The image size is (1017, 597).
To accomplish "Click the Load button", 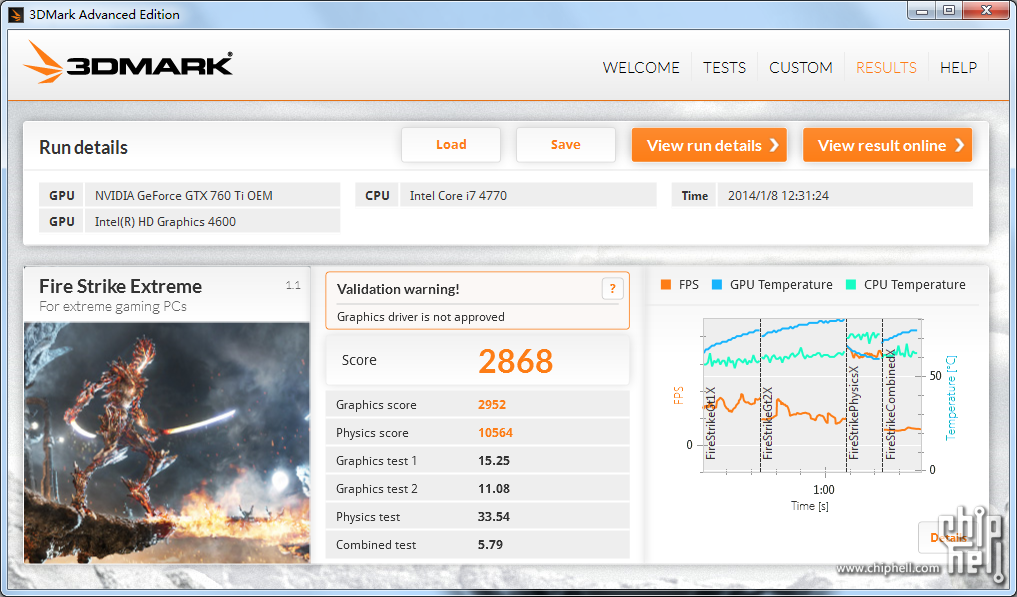I will (x=451, y=145).
